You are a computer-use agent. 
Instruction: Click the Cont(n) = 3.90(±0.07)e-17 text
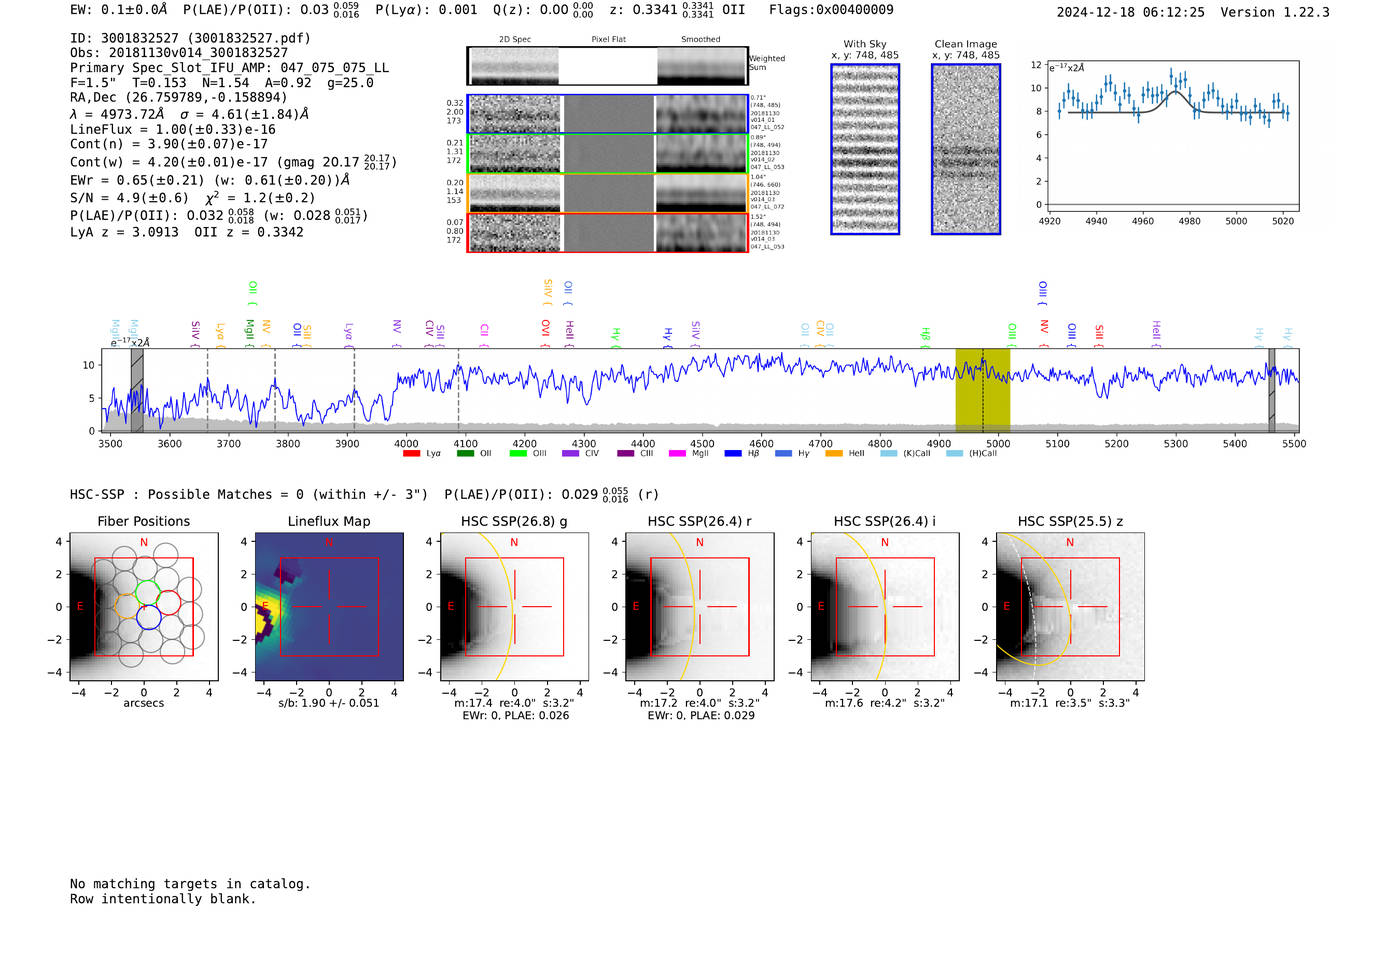[x=169, y=144]
